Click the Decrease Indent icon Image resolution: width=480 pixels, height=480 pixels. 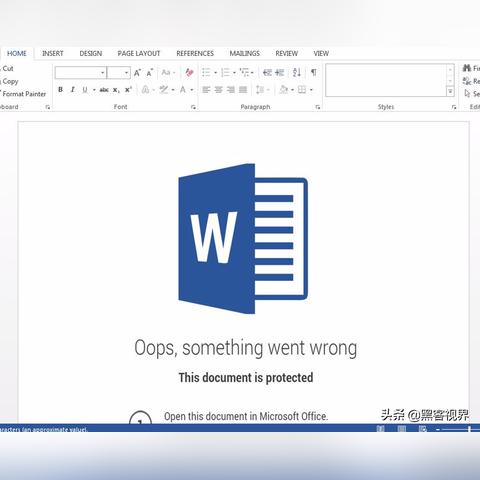click(267, 72)
